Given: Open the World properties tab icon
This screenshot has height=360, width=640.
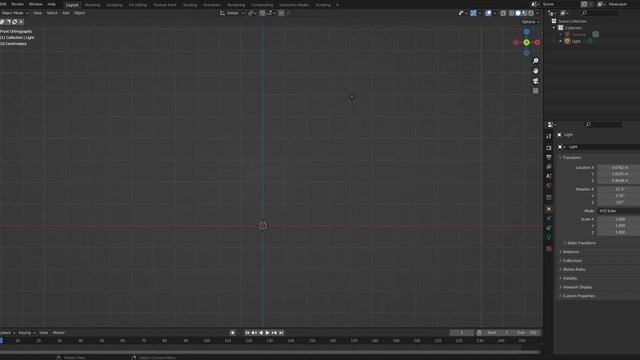Looking at the screenshot, I should pyautogui.click(x=549, y=185).
